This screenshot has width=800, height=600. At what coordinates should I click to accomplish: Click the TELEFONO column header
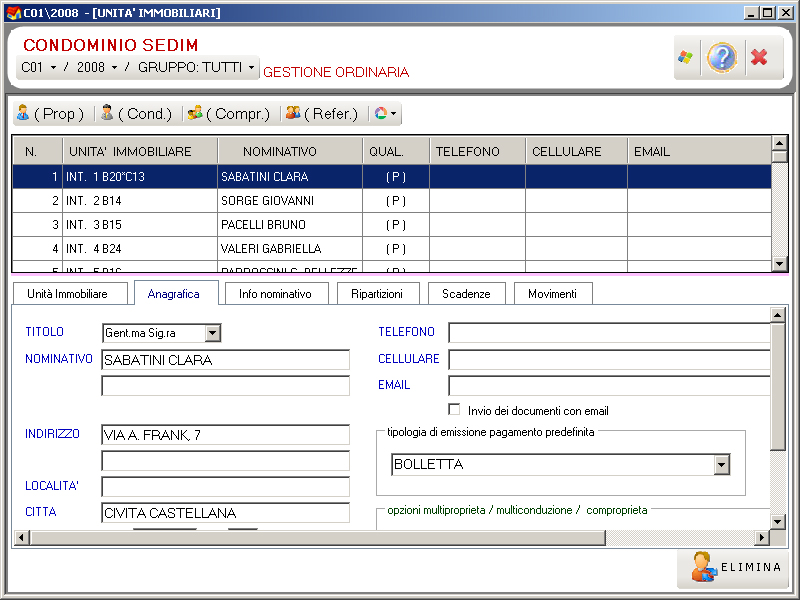pos(478,151)
